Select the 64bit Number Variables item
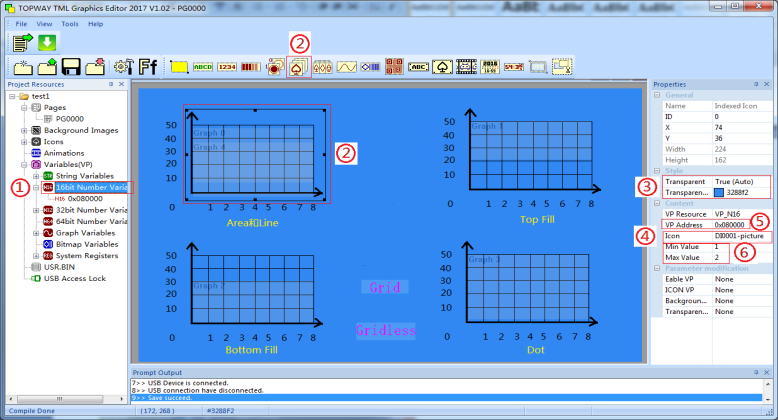 (91, 222)
